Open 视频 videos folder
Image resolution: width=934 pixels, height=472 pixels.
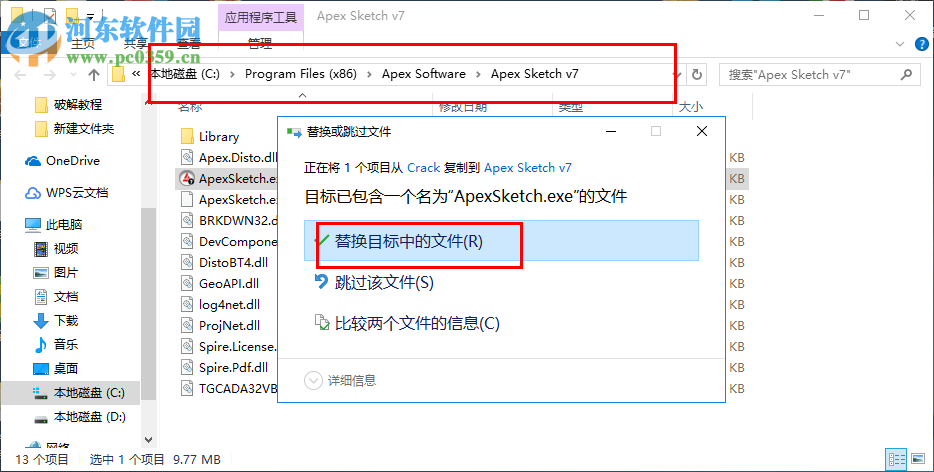[x=66, y=249]
